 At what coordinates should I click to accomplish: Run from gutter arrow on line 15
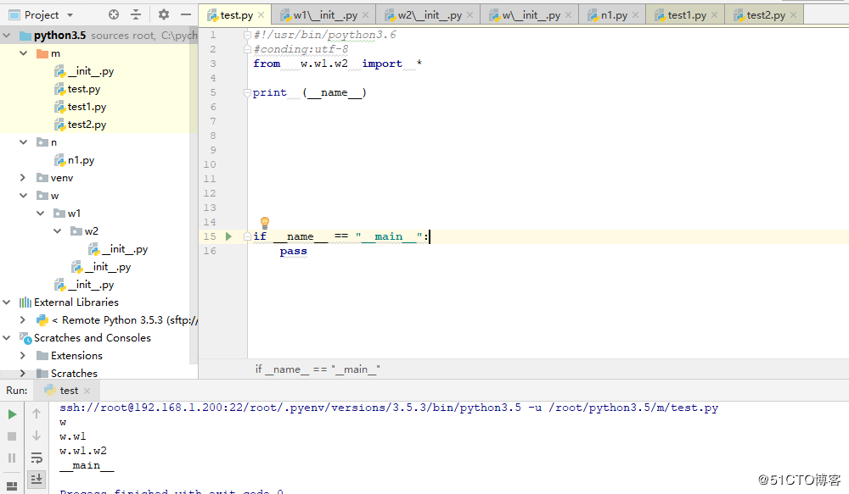tap(228, 236)
